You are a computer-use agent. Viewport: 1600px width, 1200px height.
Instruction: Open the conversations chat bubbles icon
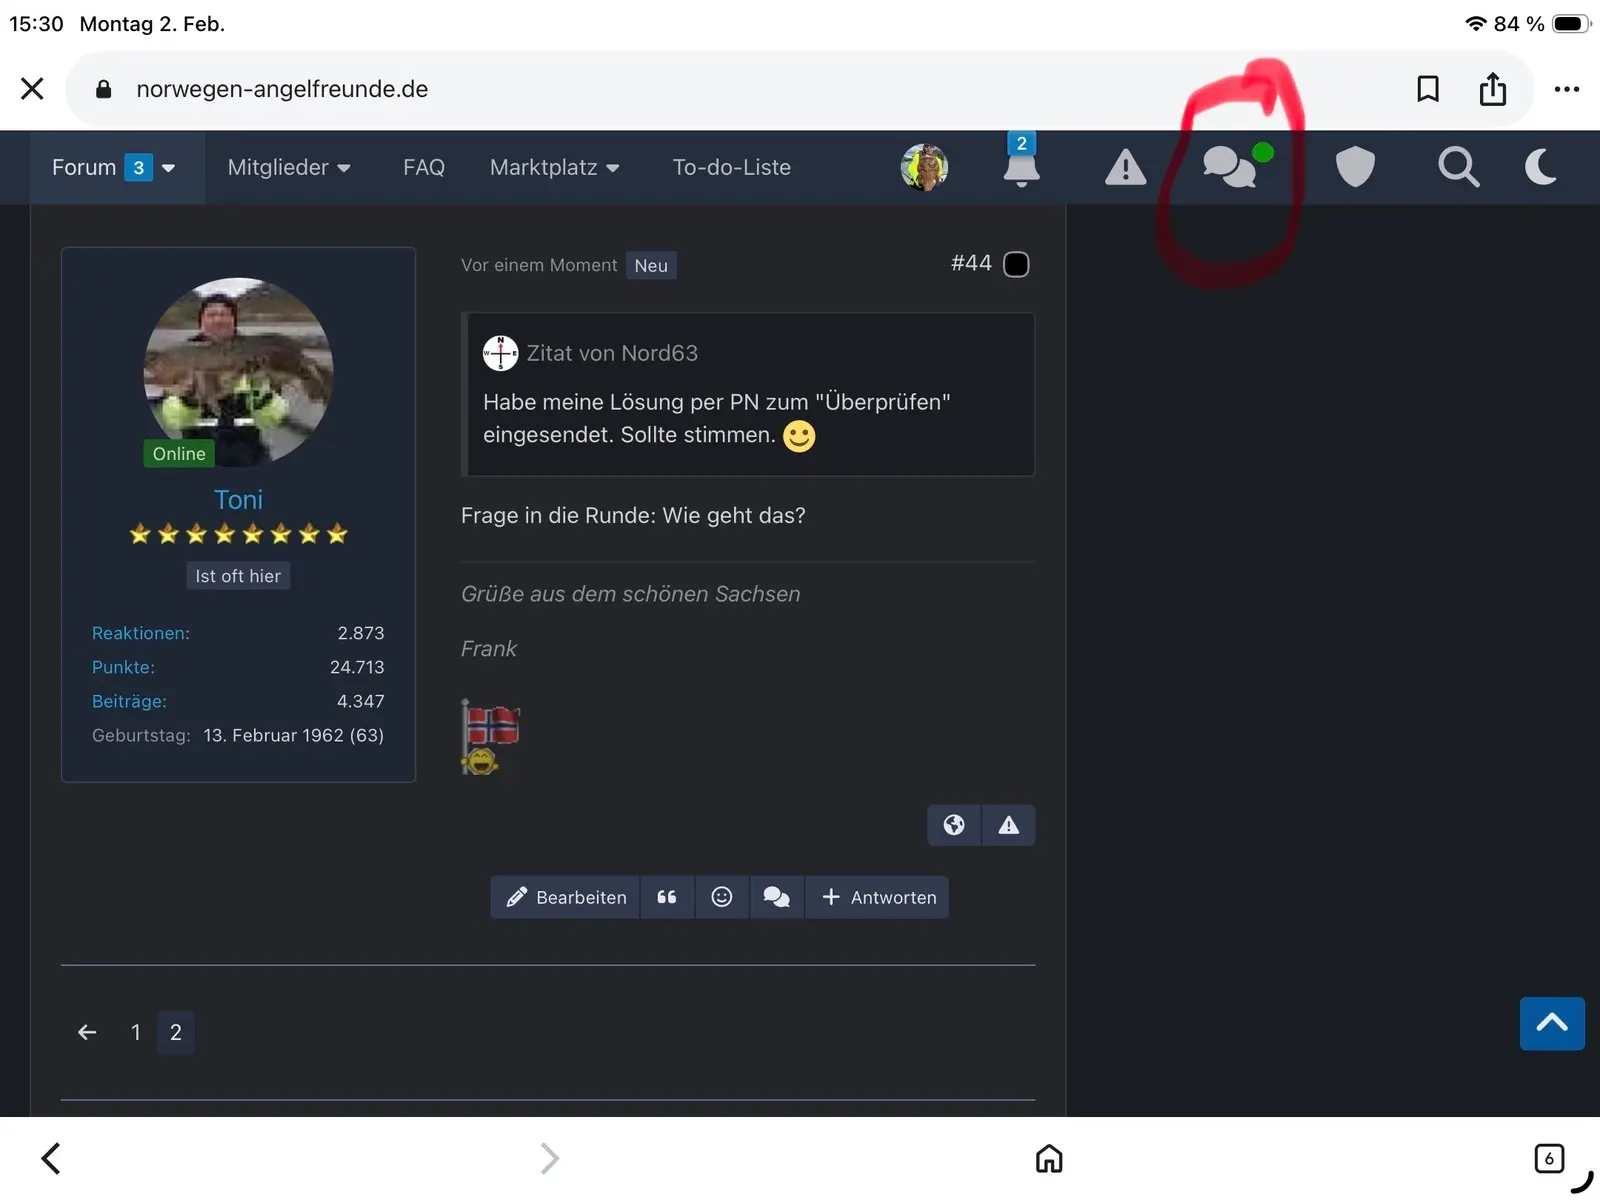coord(1229,167)
